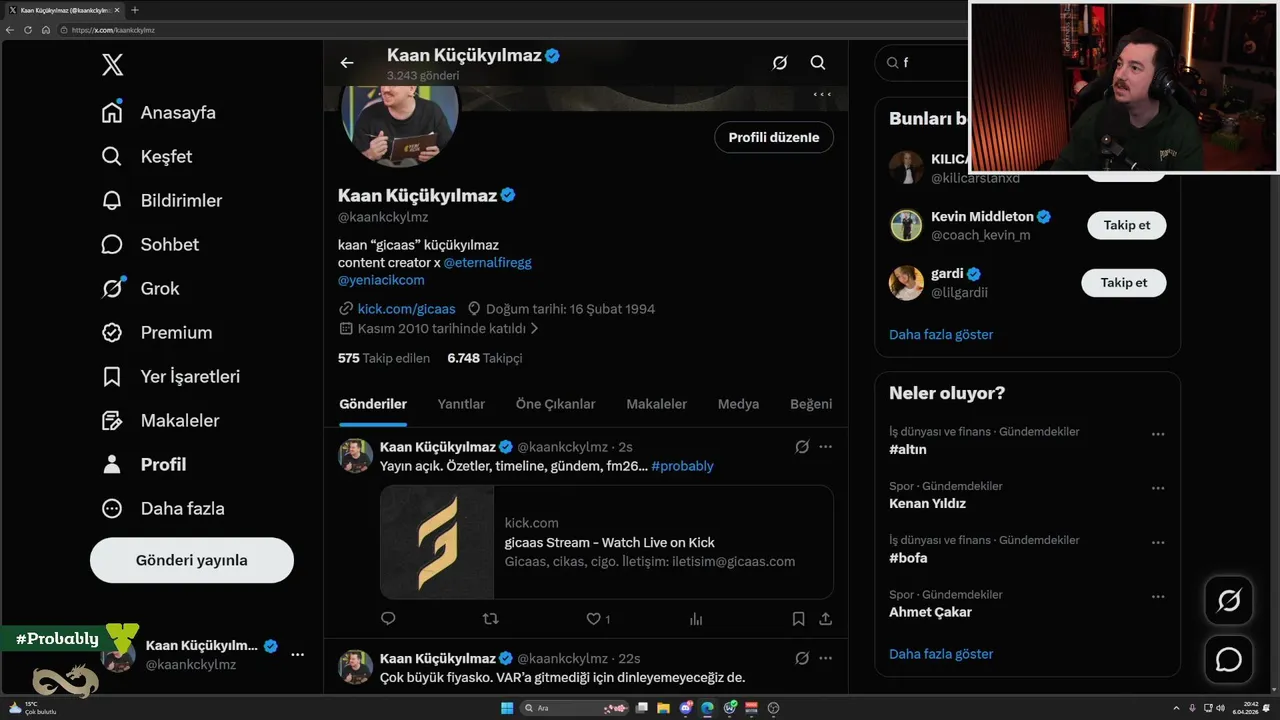Open Makaleler in the sidebar
Screen dimensions: 1280x720
click(x=160, y=420)
